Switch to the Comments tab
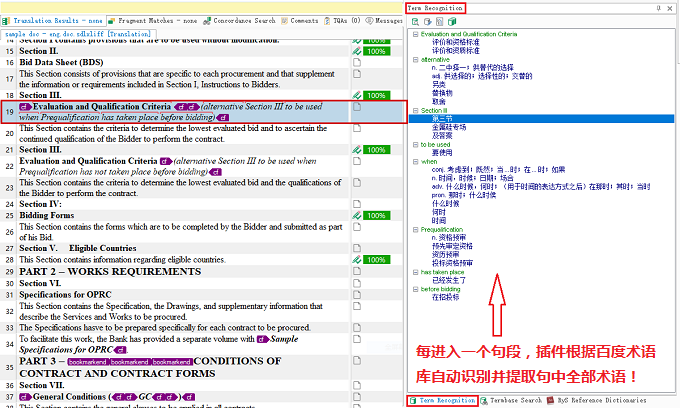This screenshot has width=680, height=408. [x=300, y=20]
